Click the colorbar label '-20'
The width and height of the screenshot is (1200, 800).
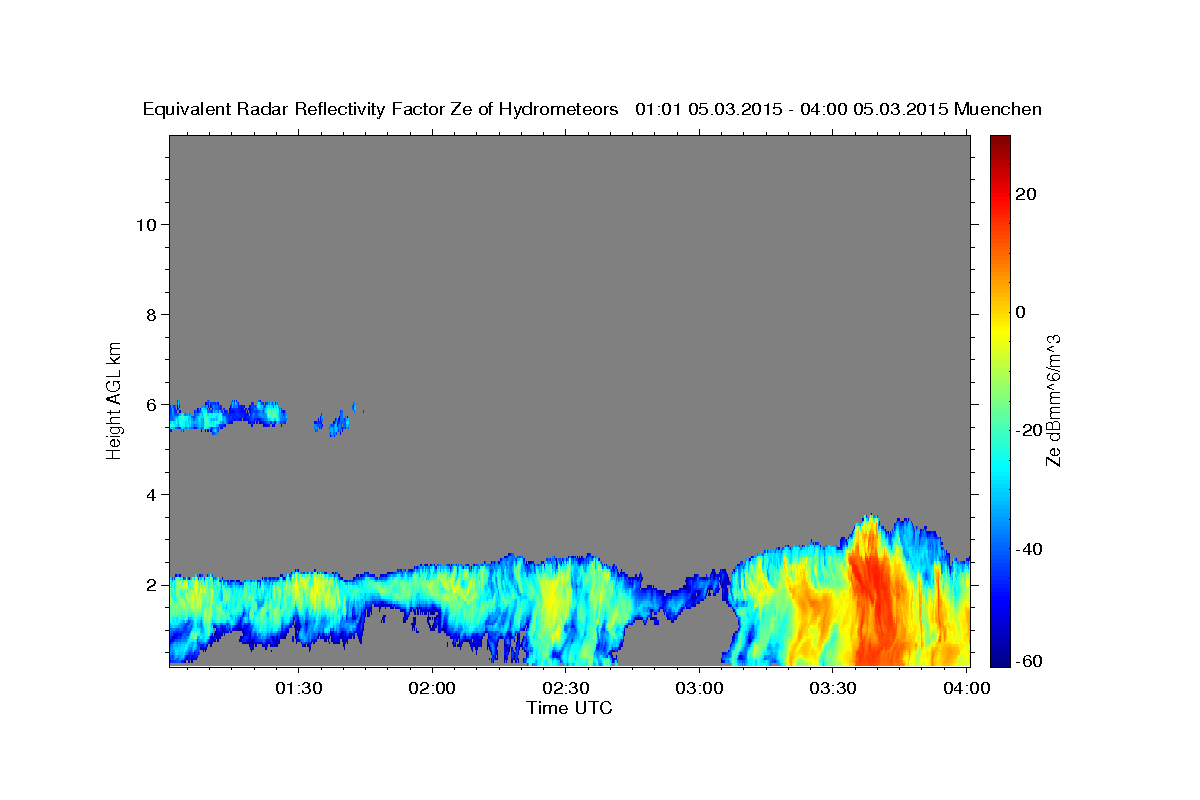tap(1030, 430)
